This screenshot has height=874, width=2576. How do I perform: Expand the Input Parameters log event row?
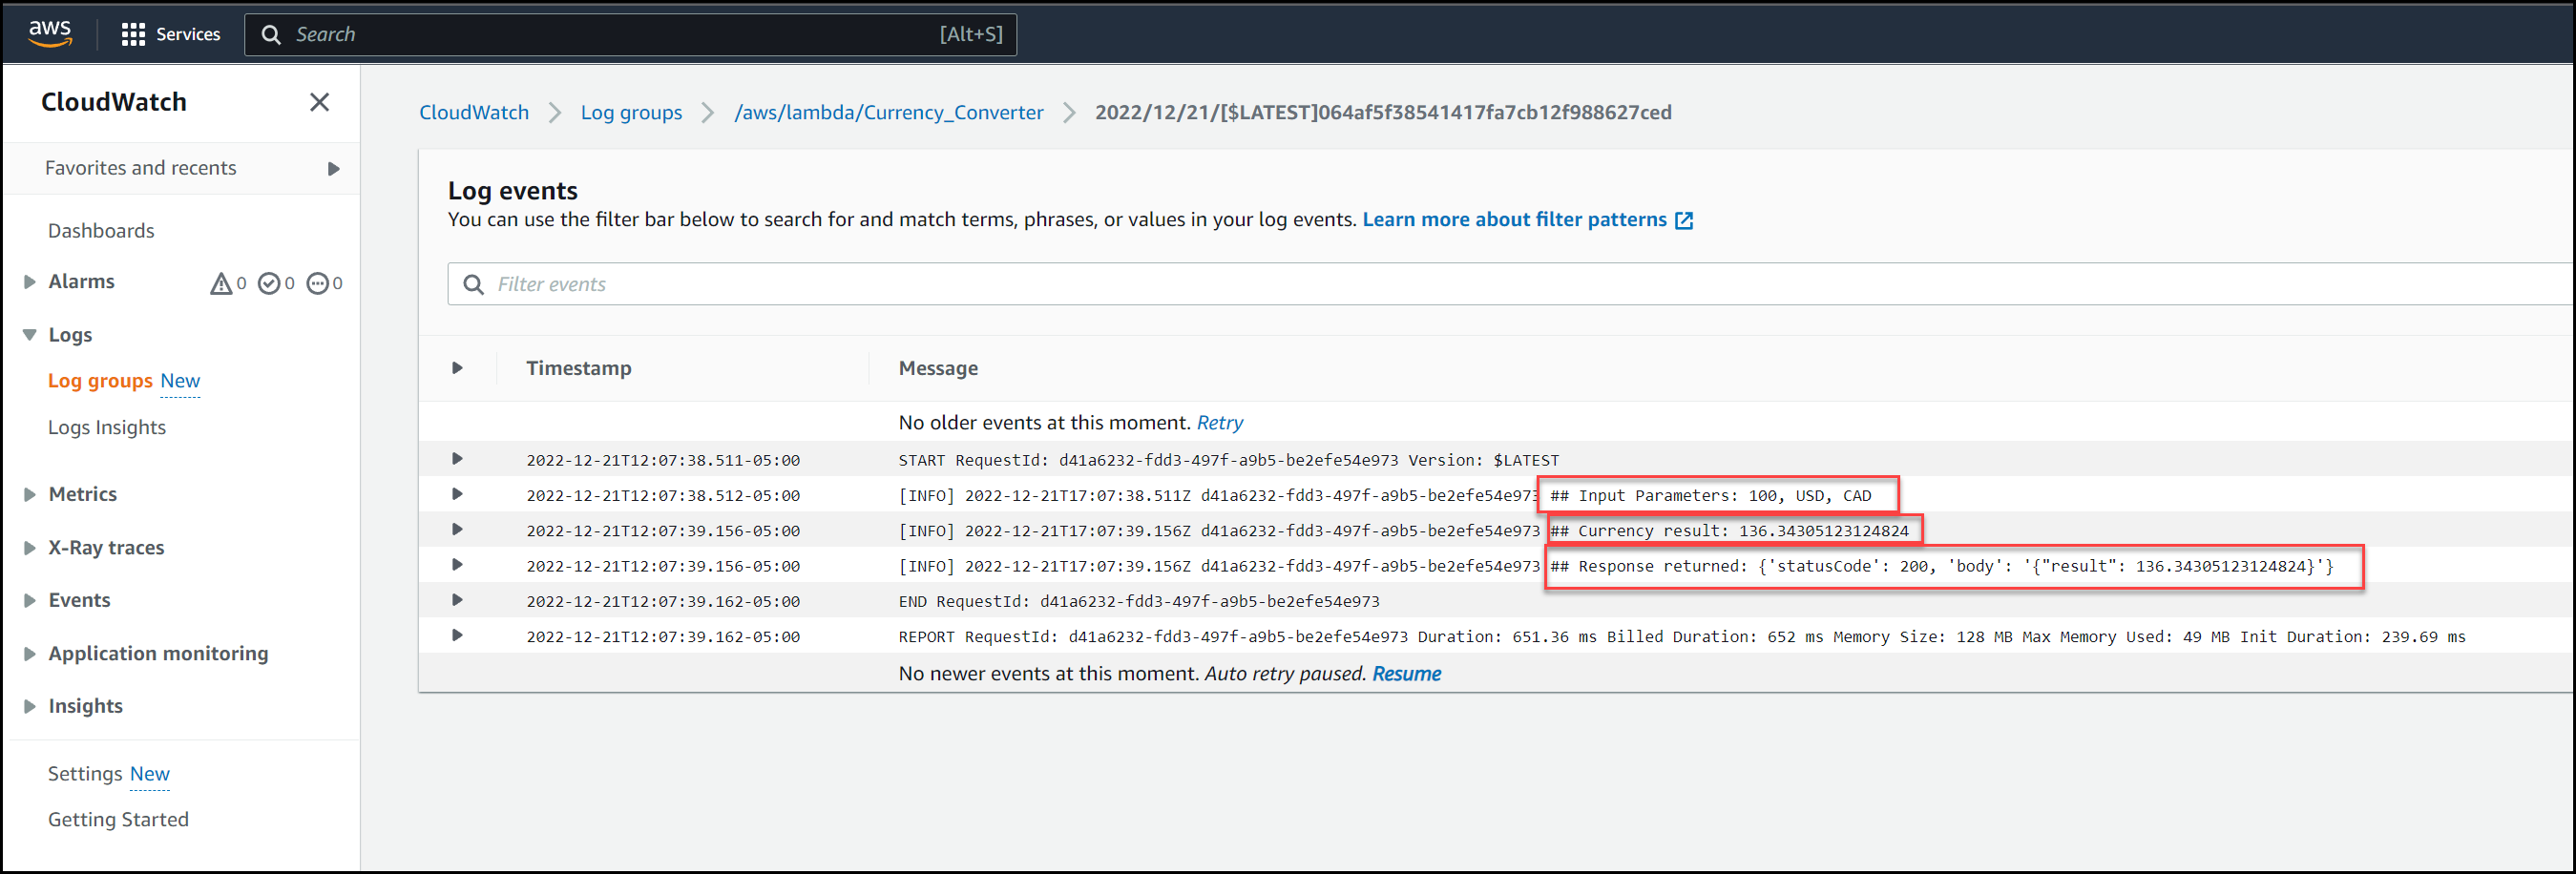[457, 494]
